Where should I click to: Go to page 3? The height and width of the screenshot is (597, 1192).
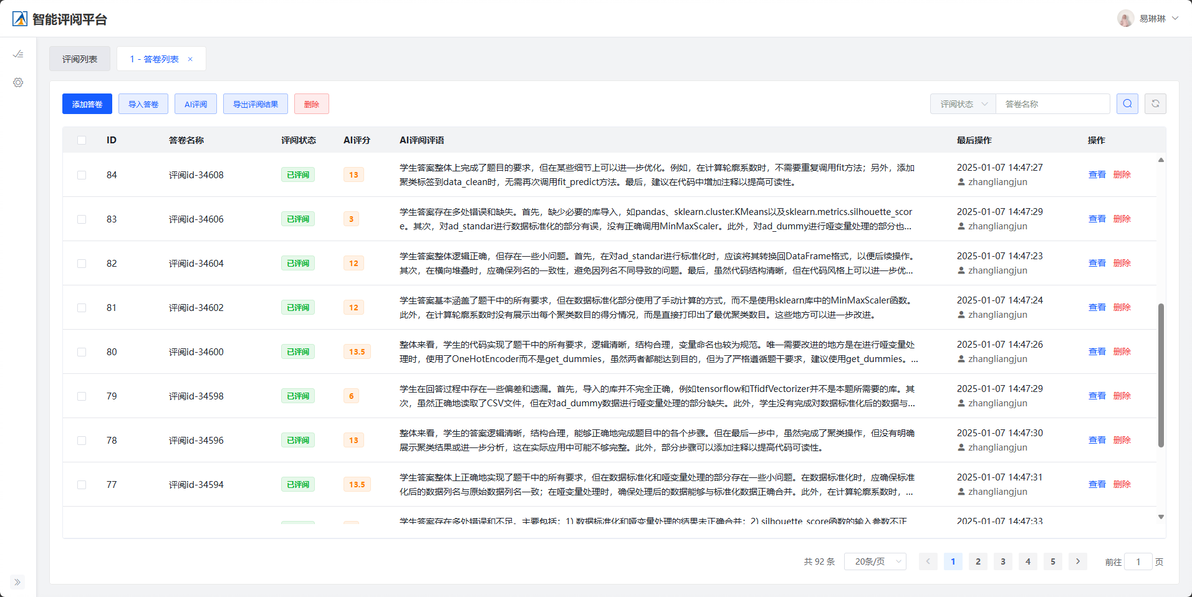point(1003,561)
